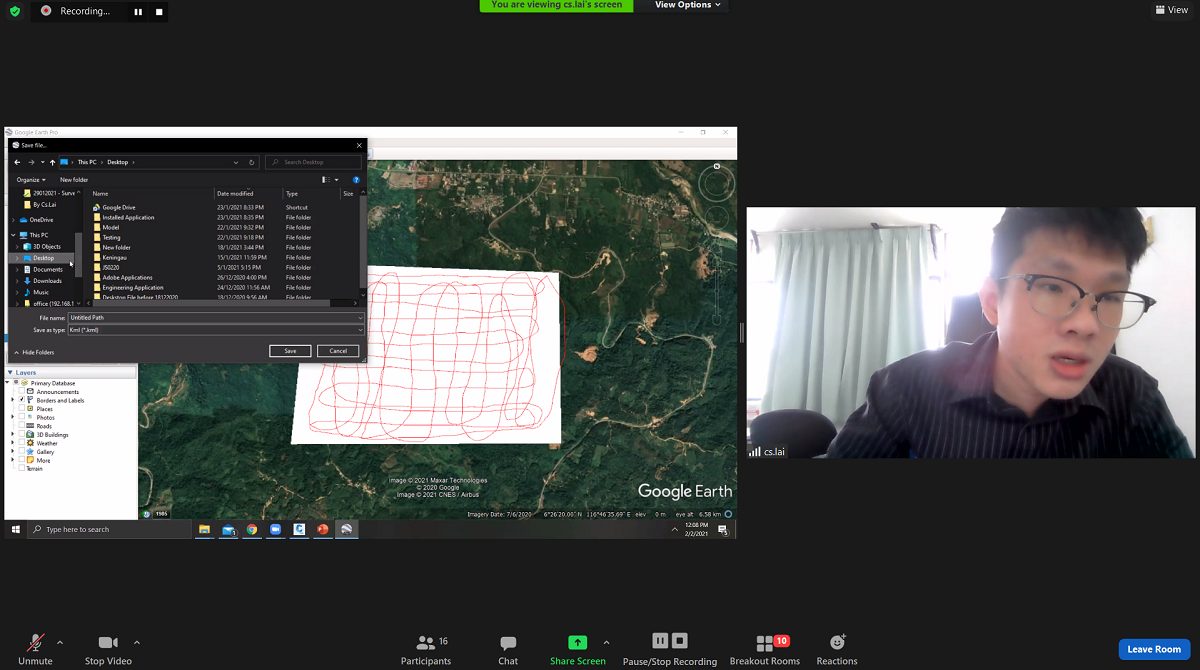The width and height of the screenshot is (1200, 670).
Task: Open the Save dialog help icon
Action: tap(356, 180)
